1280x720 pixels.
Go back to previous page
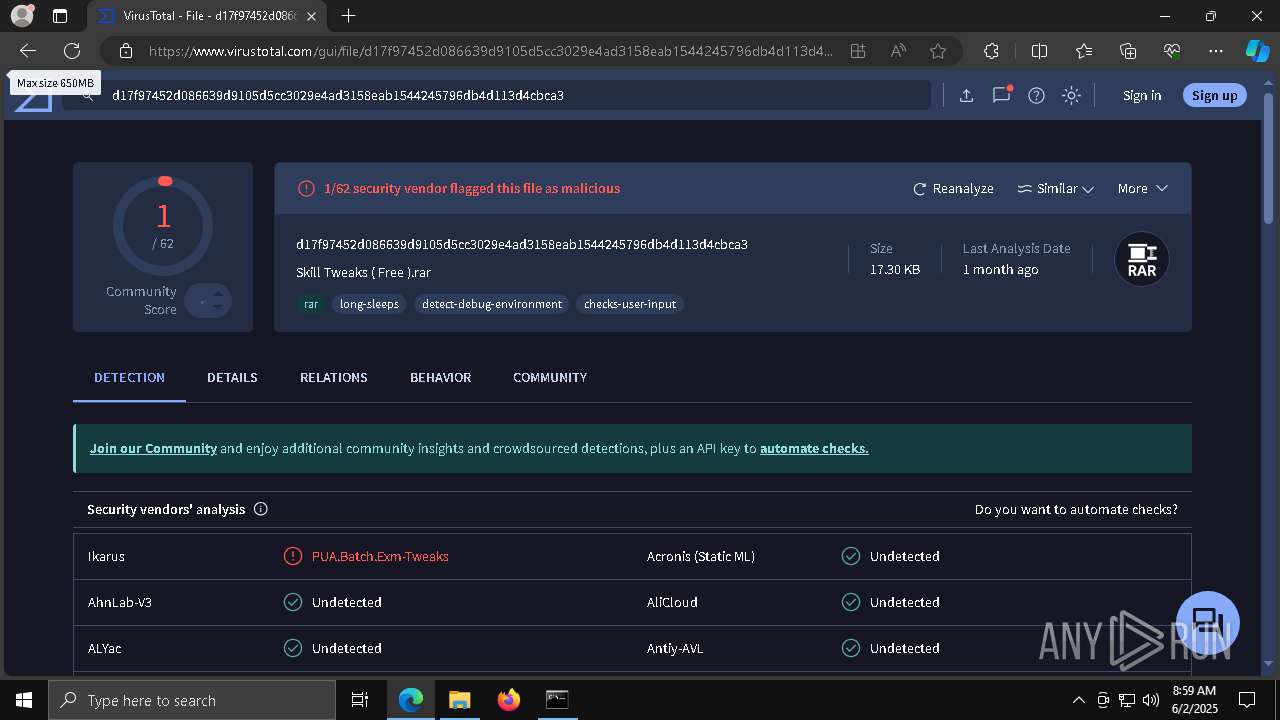(28, 51)
